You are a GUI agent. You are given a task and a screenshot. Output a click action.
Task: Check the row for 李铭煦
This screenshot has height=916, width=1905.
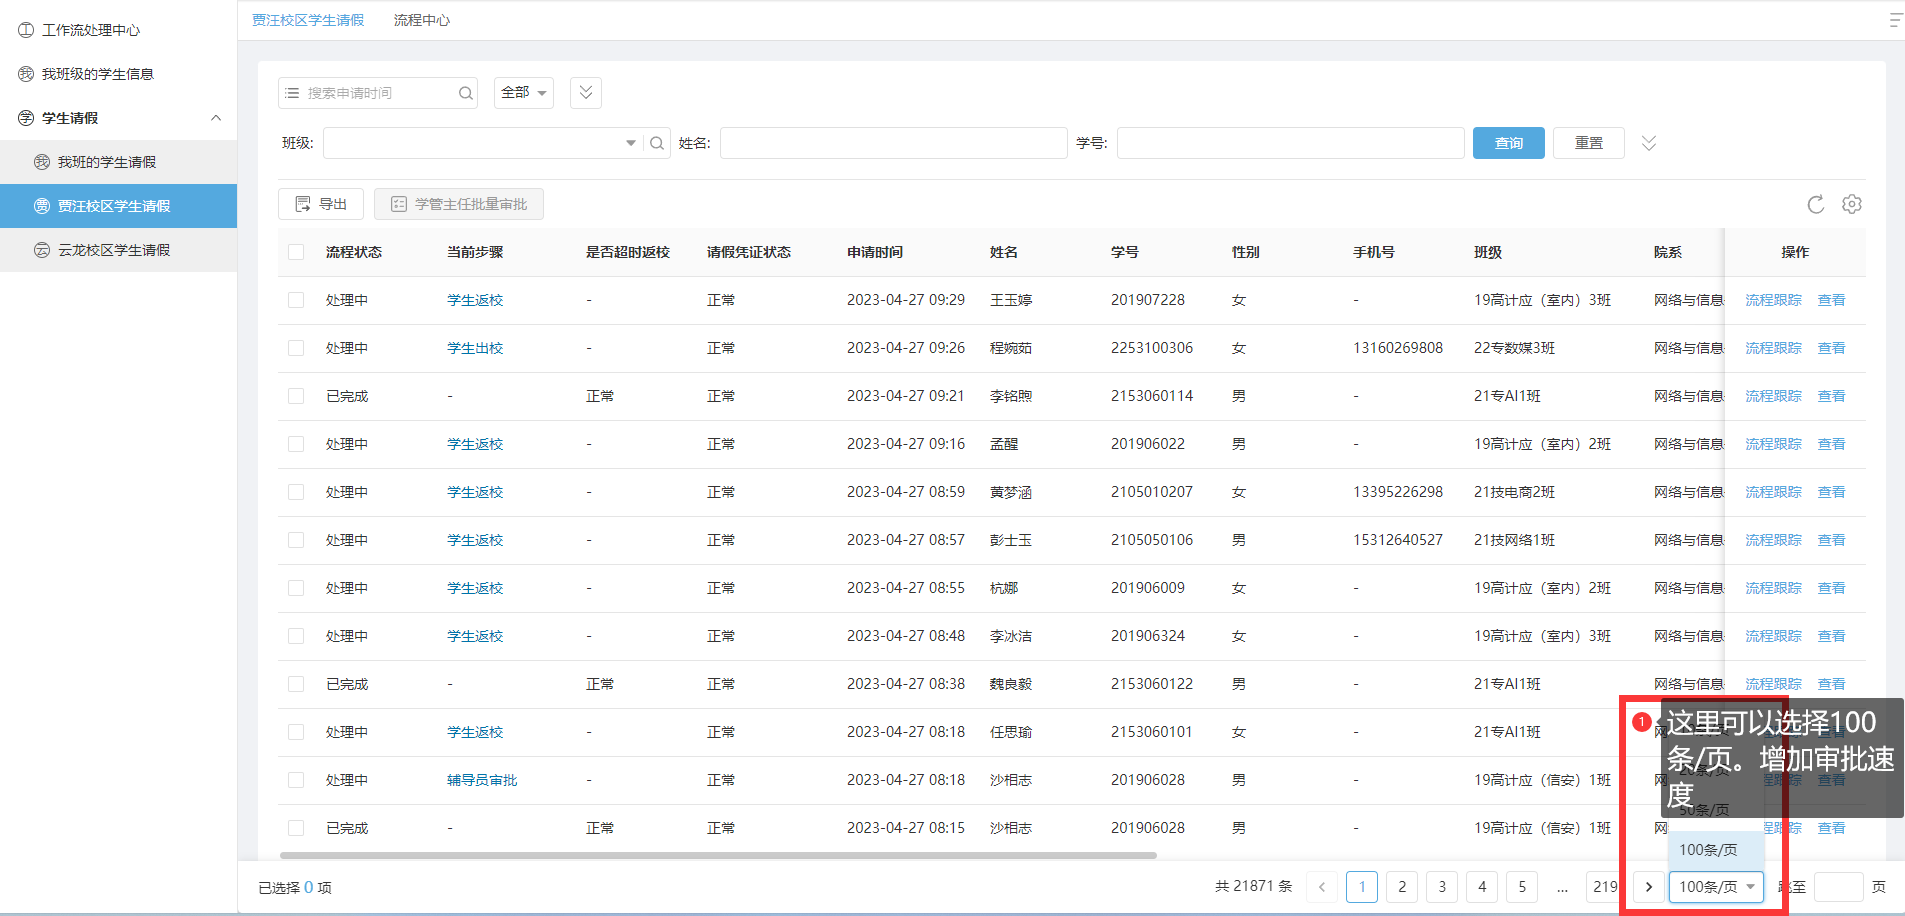(296, 396)
